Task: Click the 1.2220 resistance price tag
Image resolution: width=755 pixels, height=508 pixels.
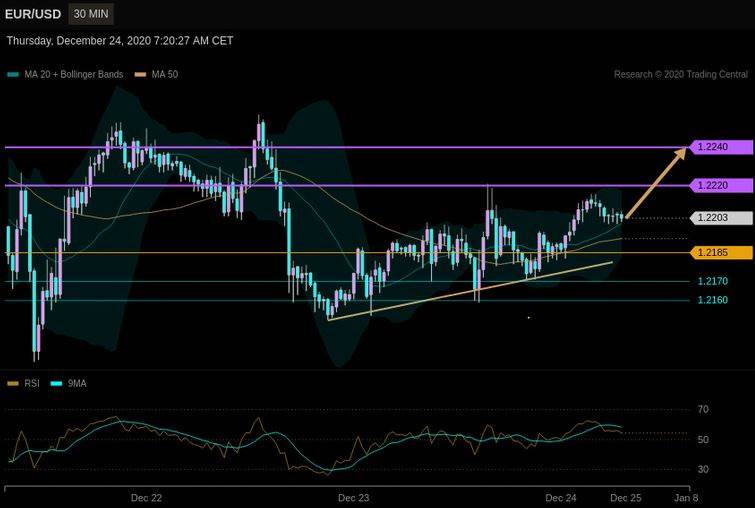Action: pyautogui.click(x=720, y=185)
